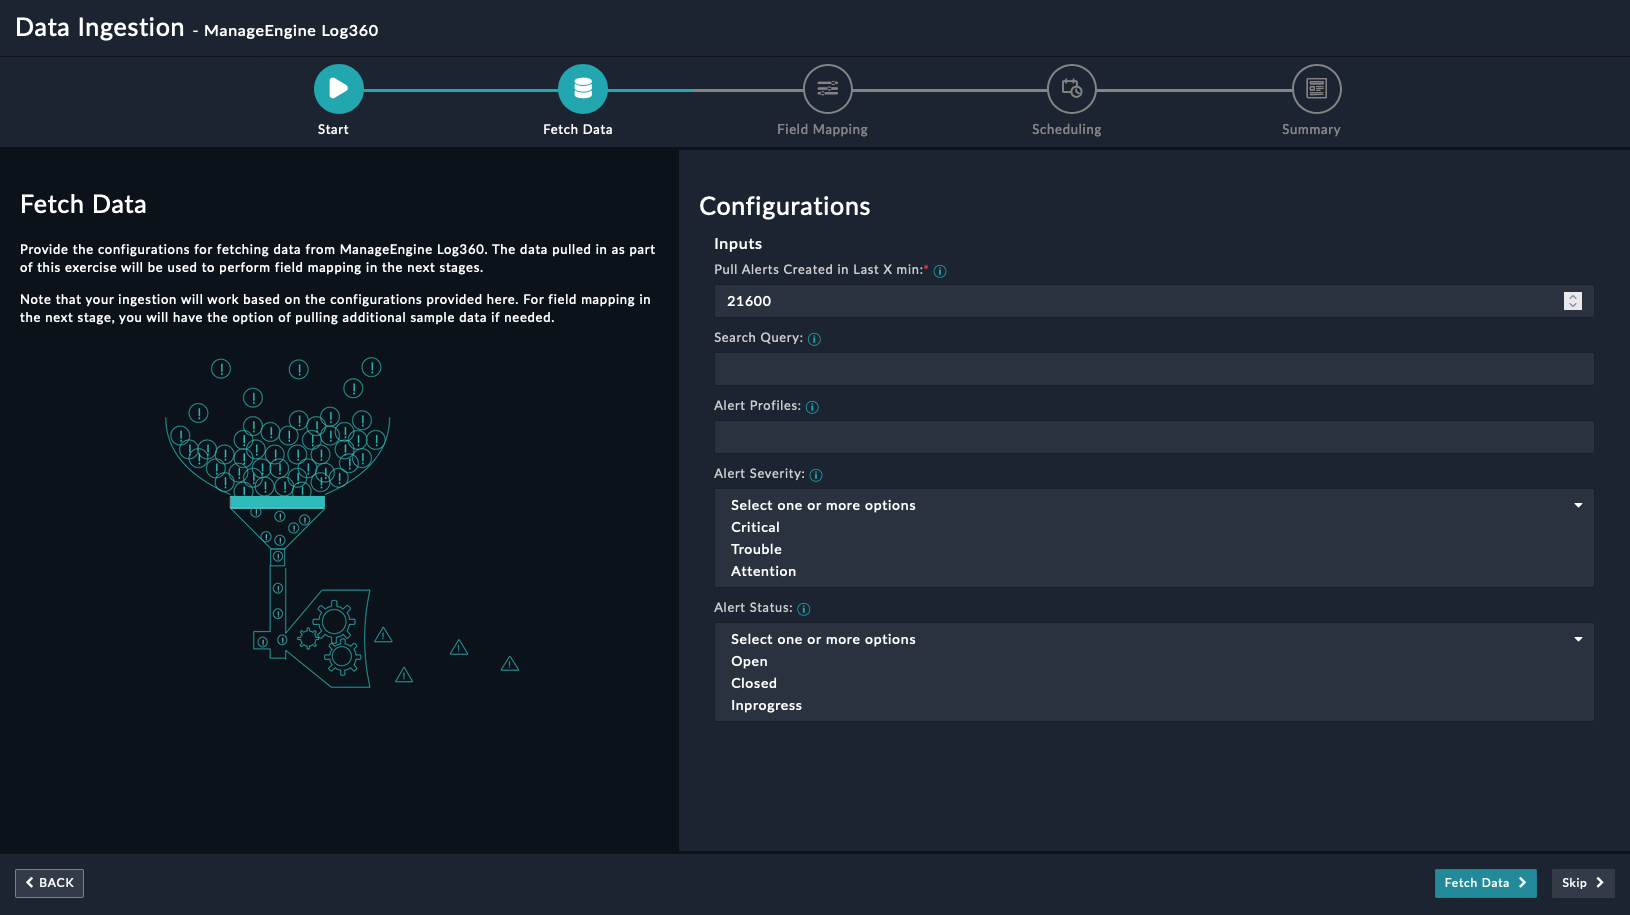Click the Summary step icon
The height and width of the screenshot is (915, 1630).
point(1316,89)
